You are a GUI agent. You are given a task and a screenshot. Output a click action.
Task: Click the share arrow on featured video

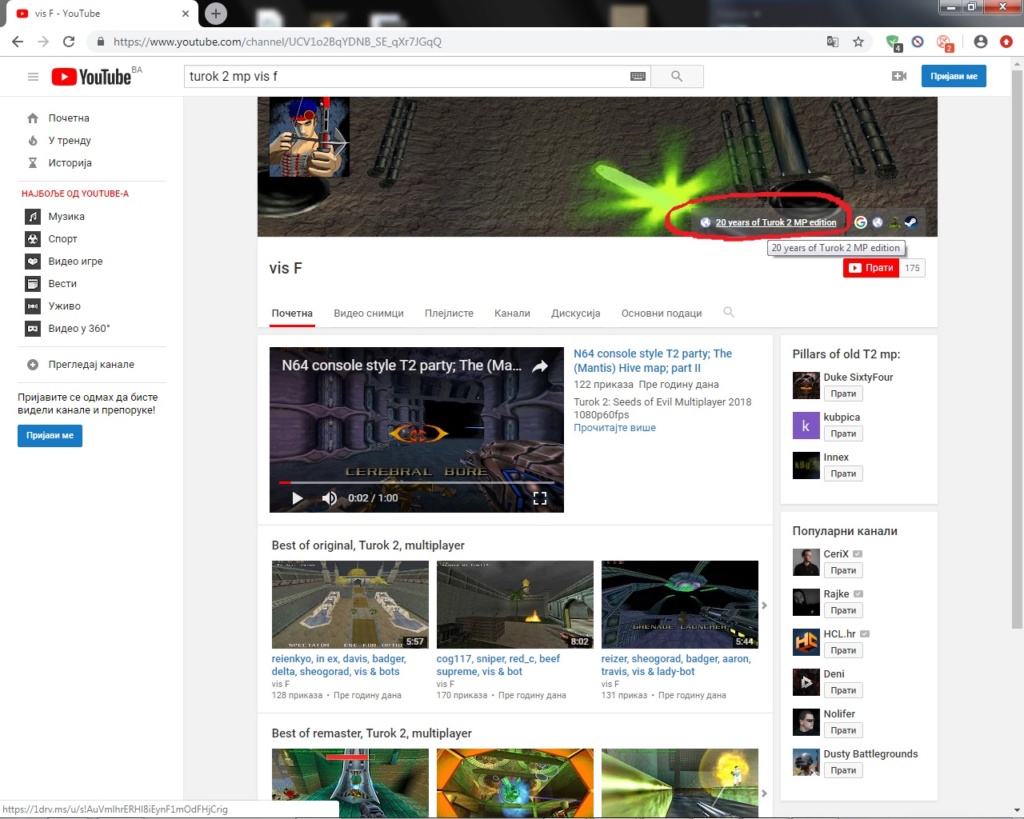(539, 366)
